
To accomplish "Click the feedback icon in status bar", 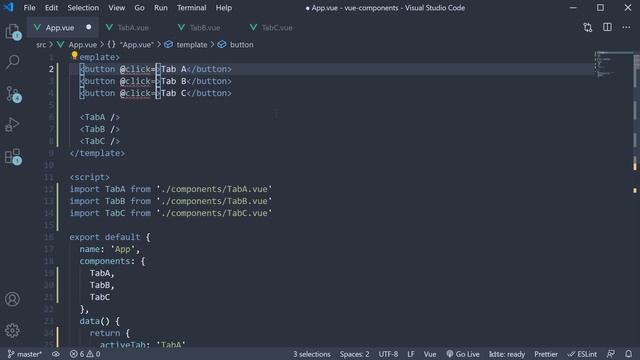I will click(611, 354).
